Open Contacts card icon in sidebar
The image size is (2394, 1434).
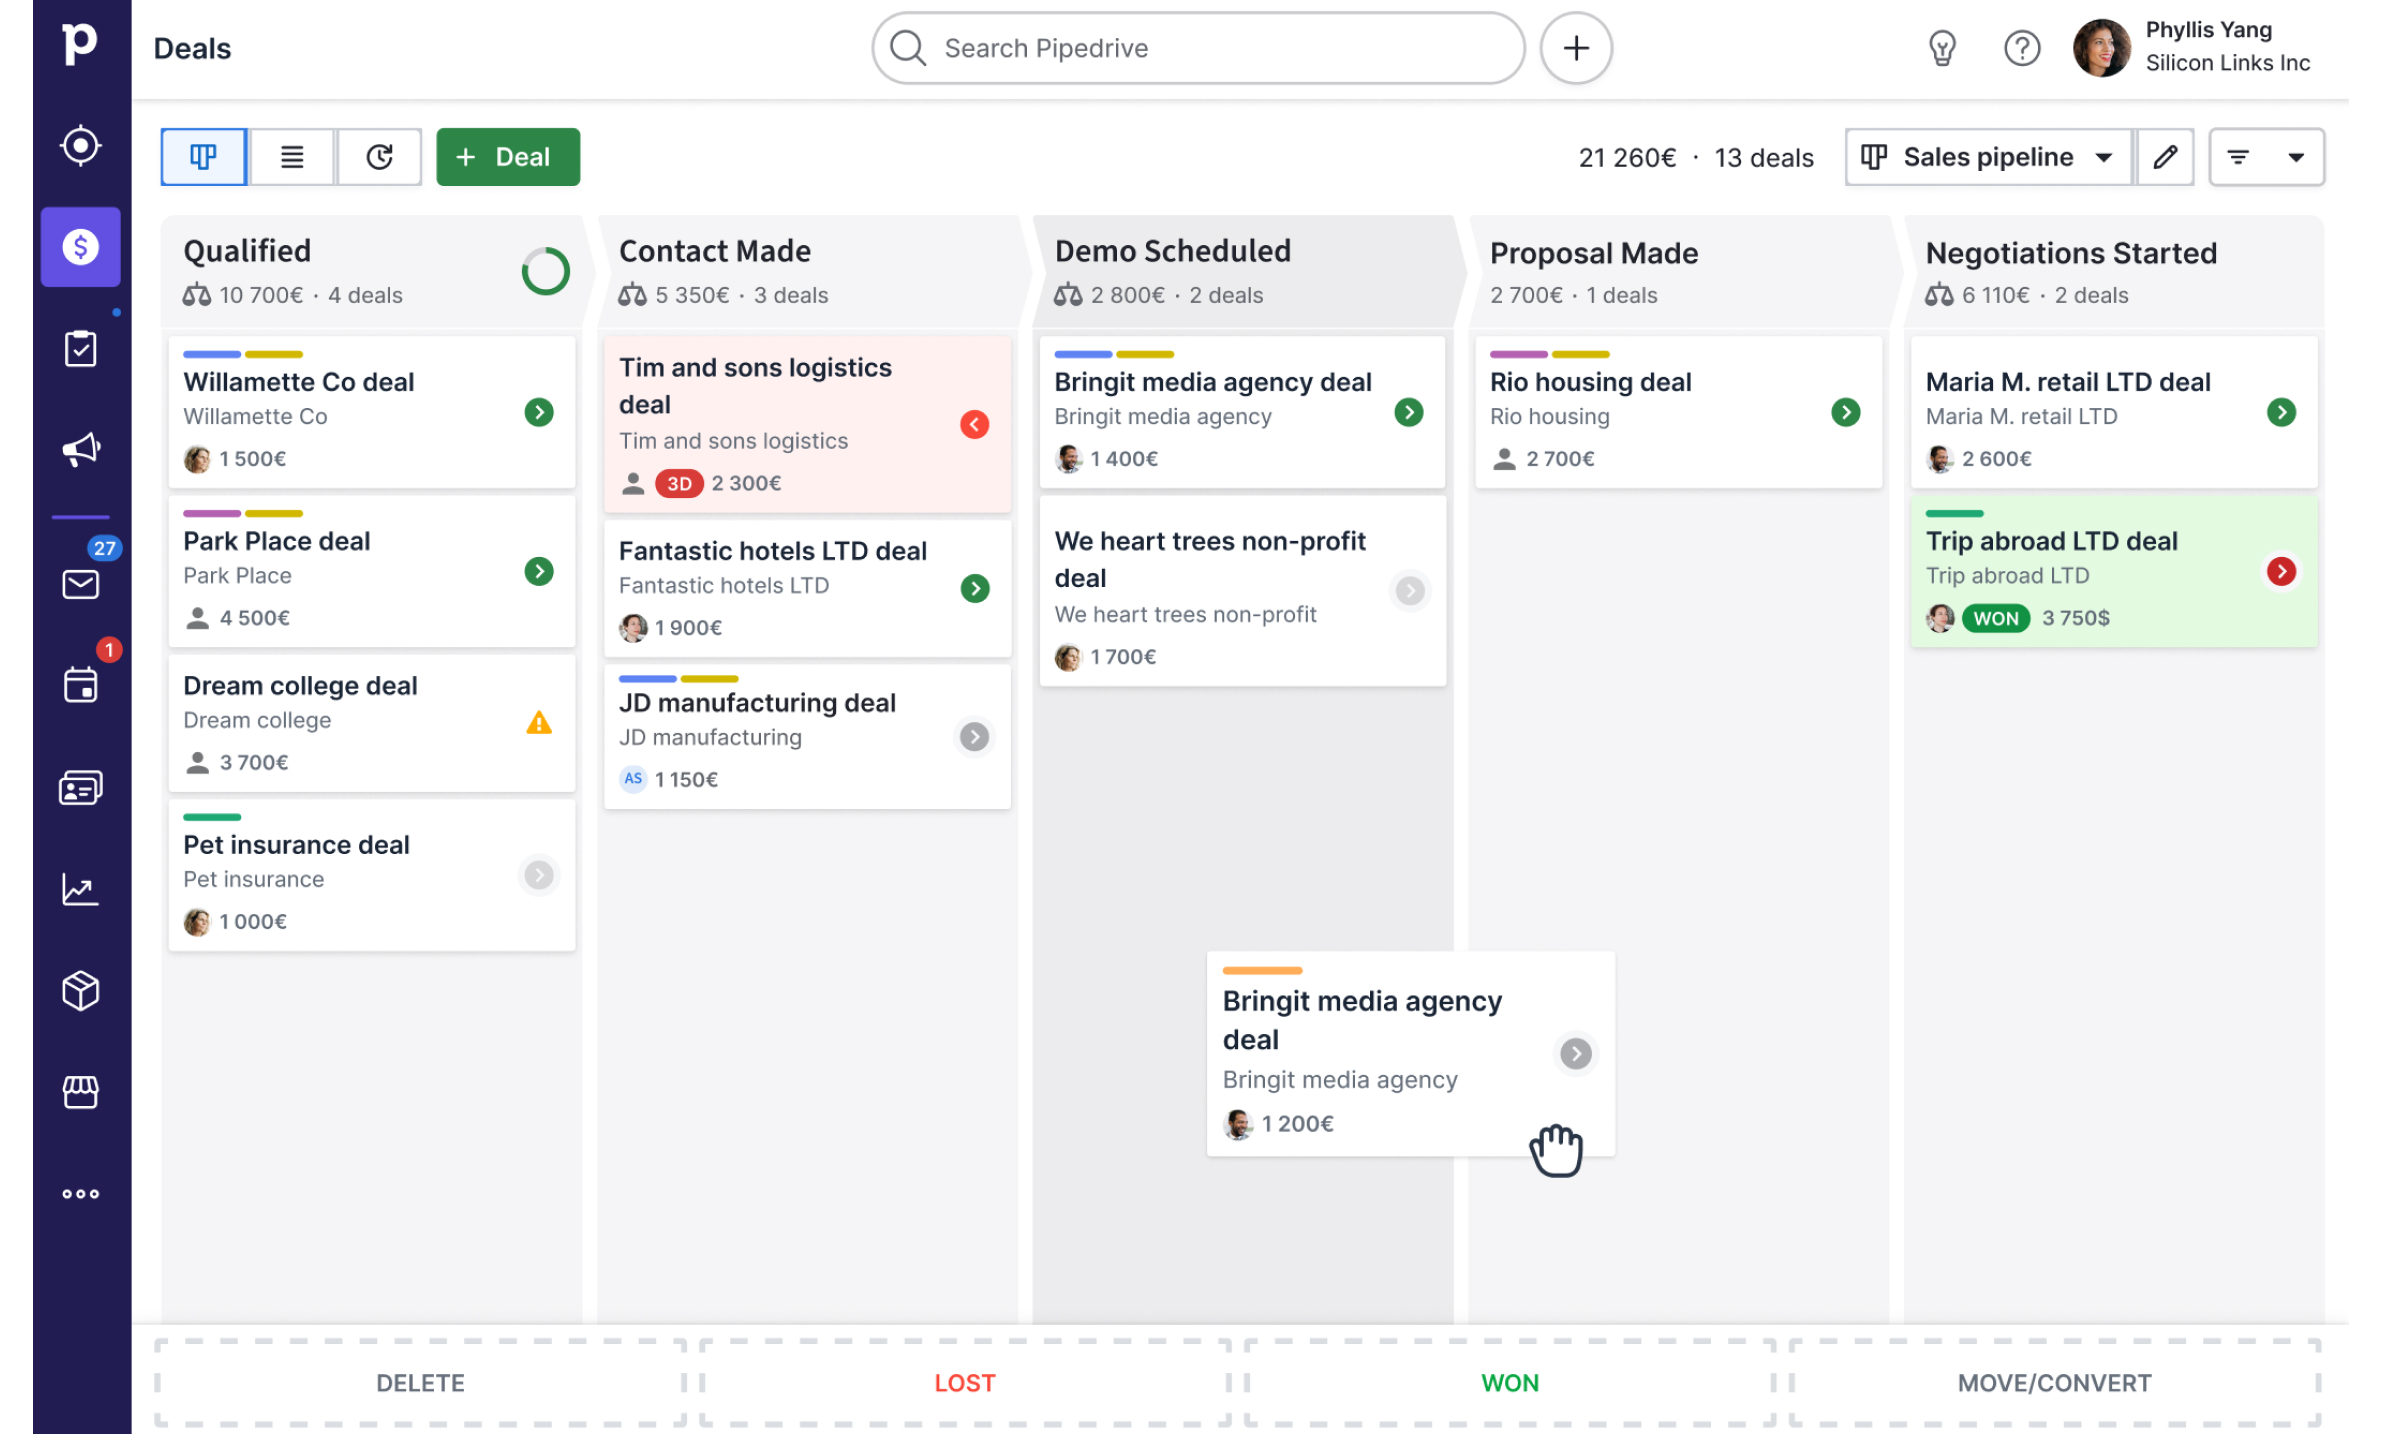click(x=80, y=788)
